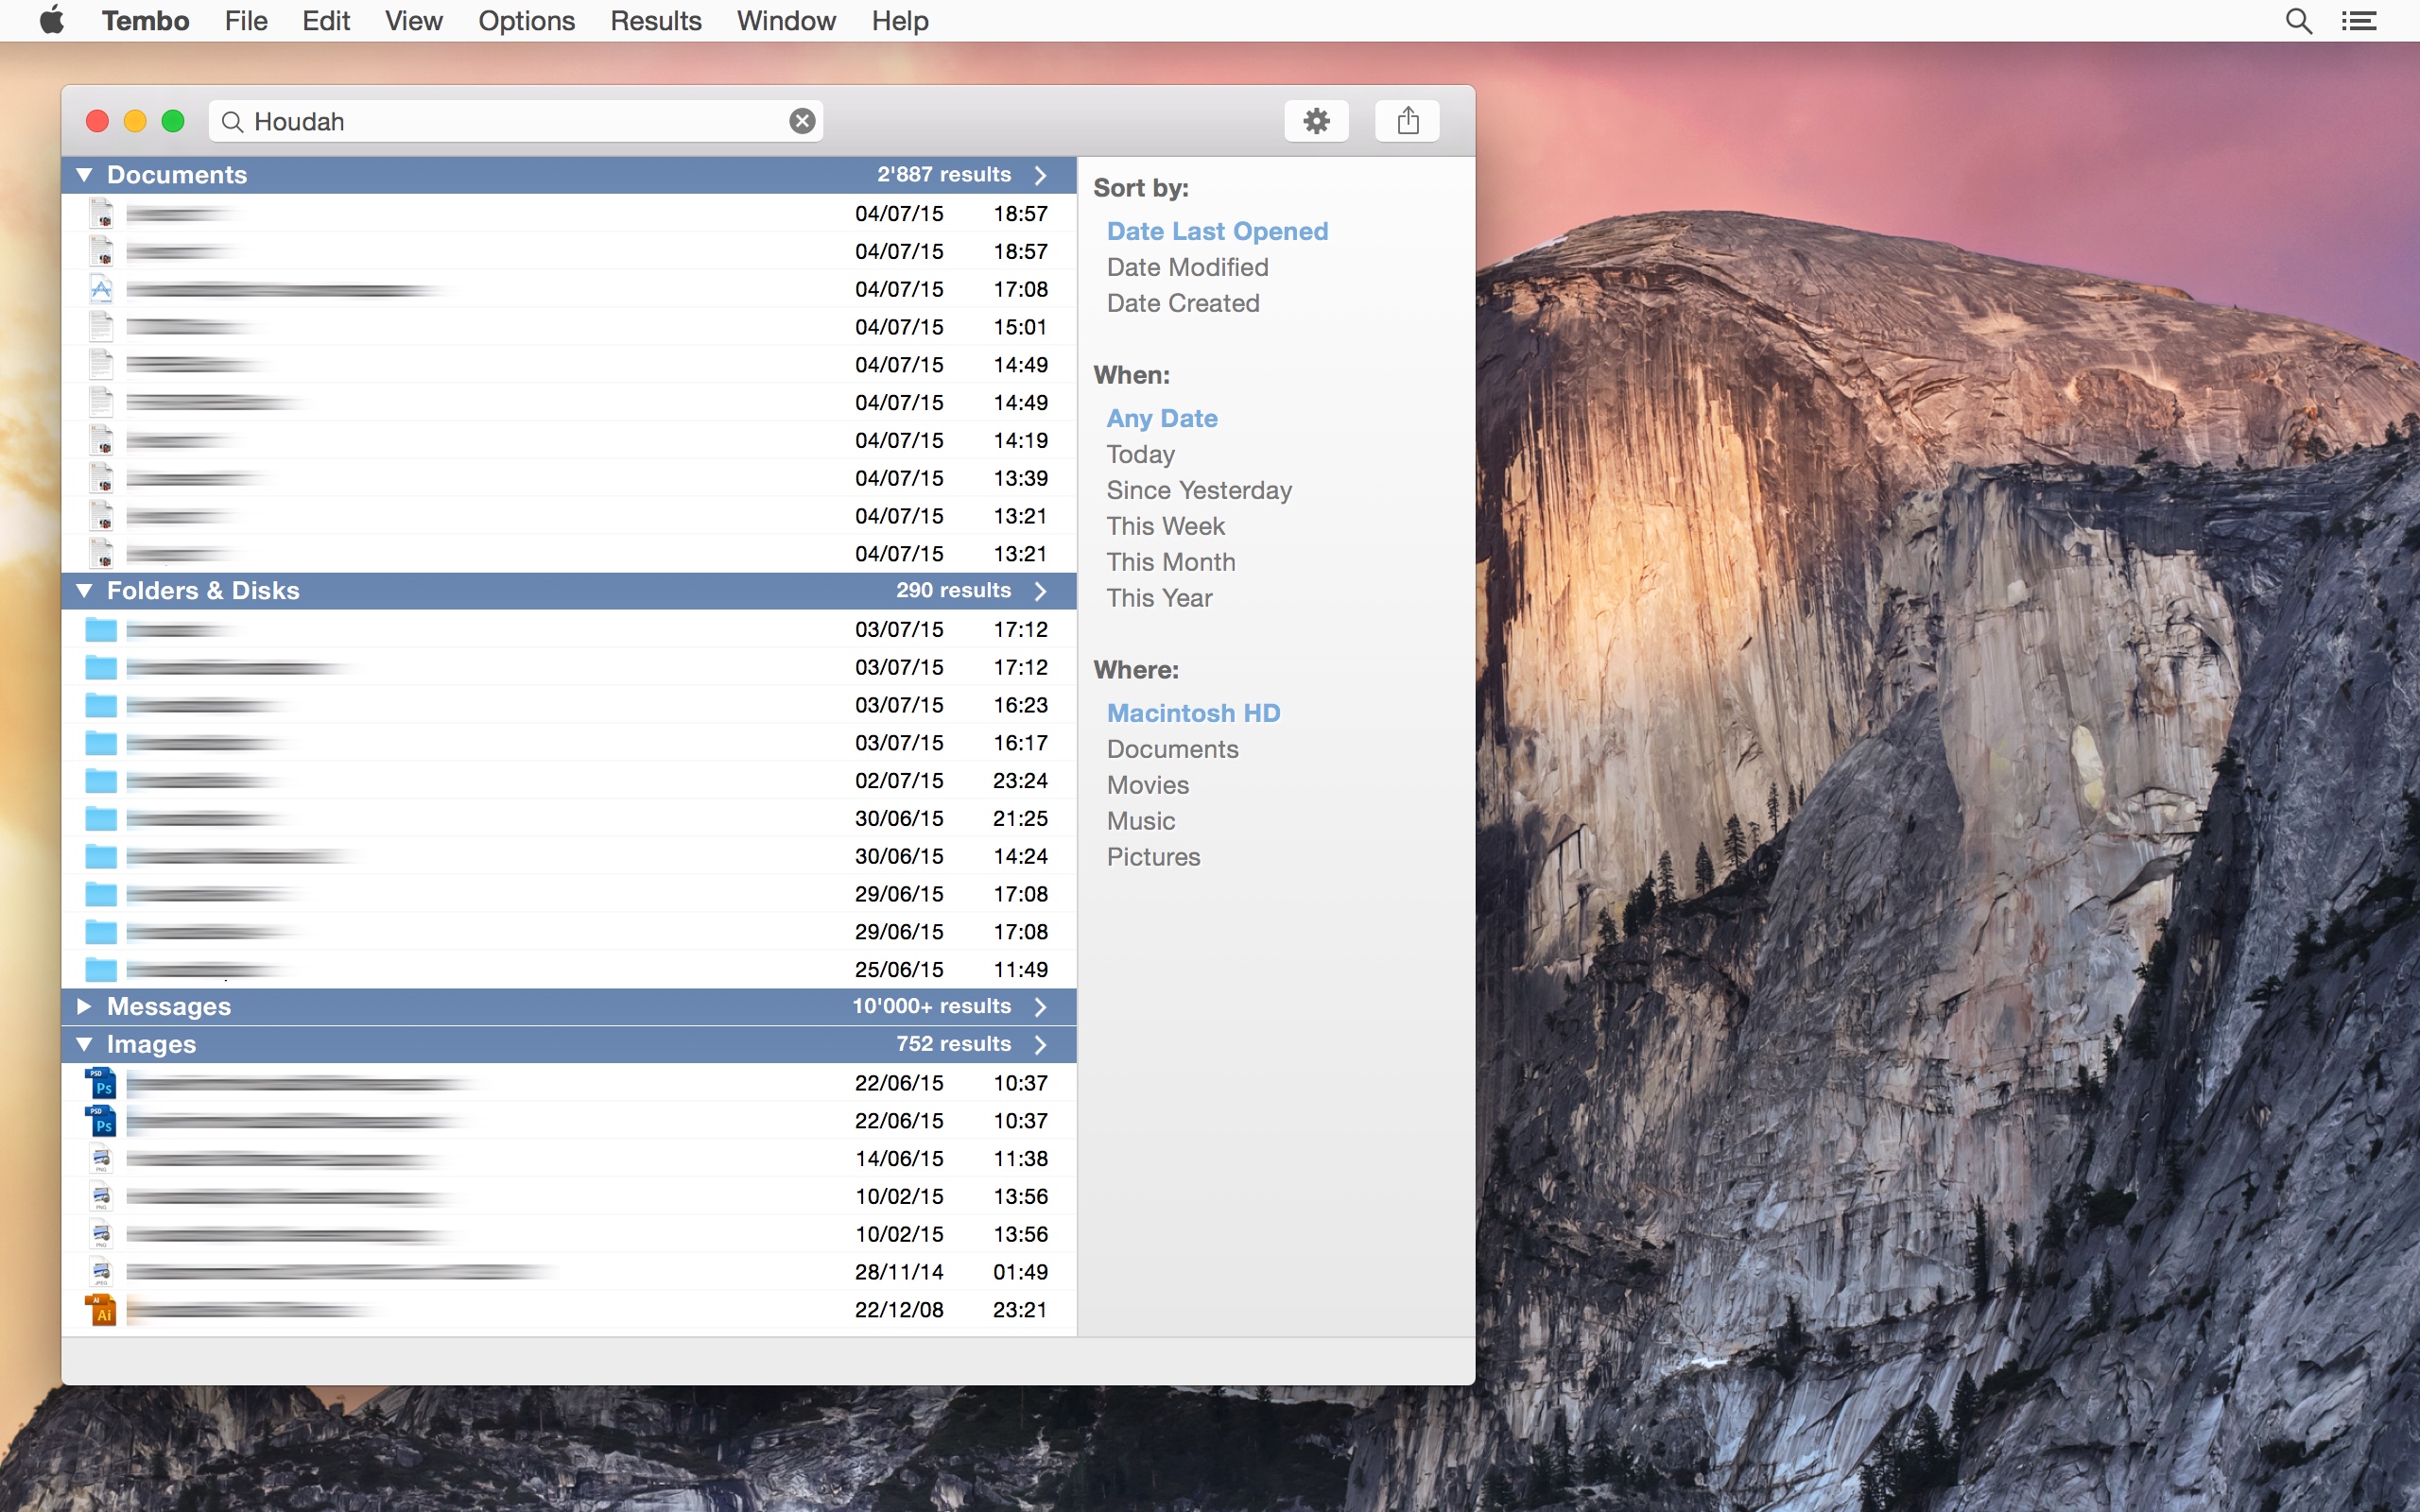Sort results by Date Created
This screenshot has height=1512, width=2420.
coord(1183,303)
